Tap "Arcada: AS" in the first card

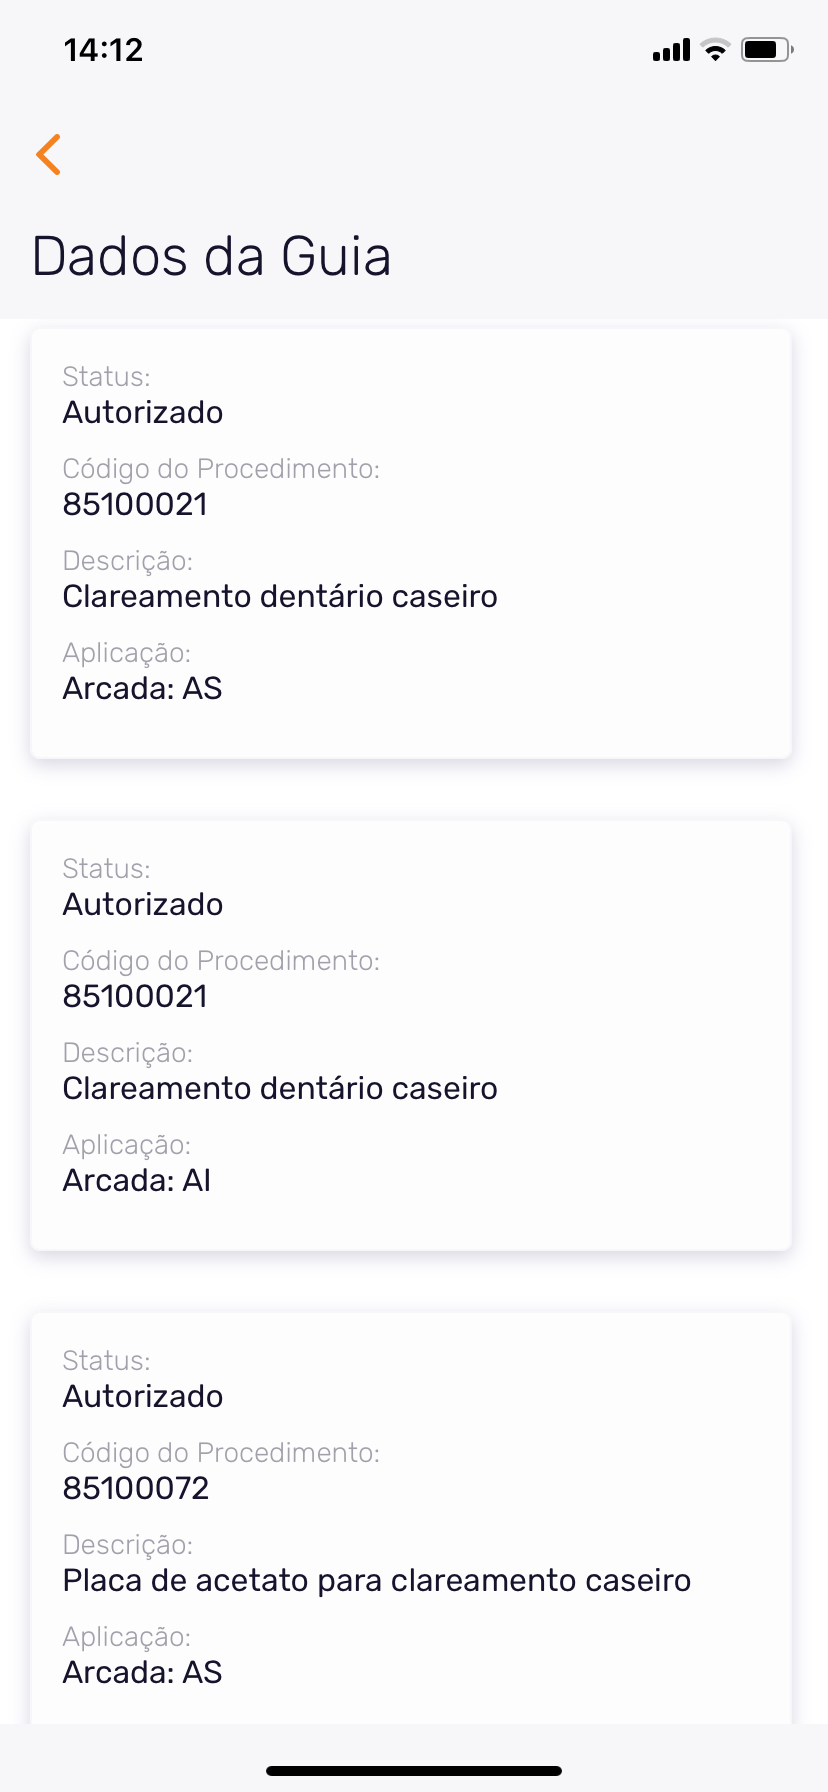click(142, 688)
